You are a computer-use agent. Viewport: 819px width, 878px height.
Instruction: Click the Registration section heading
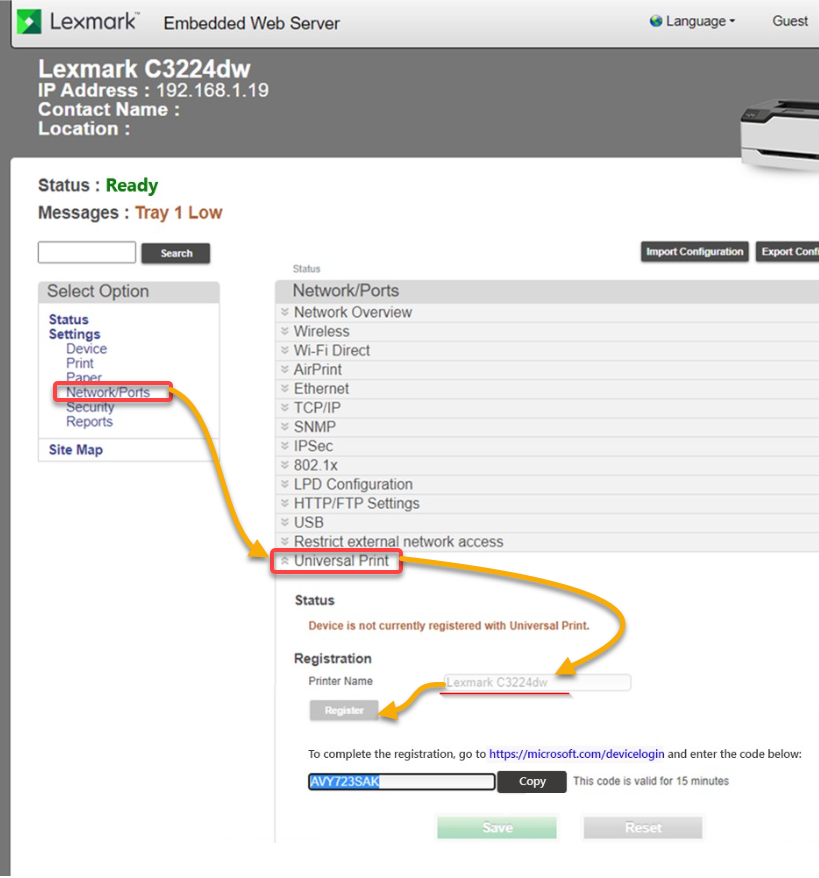[333, 658]
